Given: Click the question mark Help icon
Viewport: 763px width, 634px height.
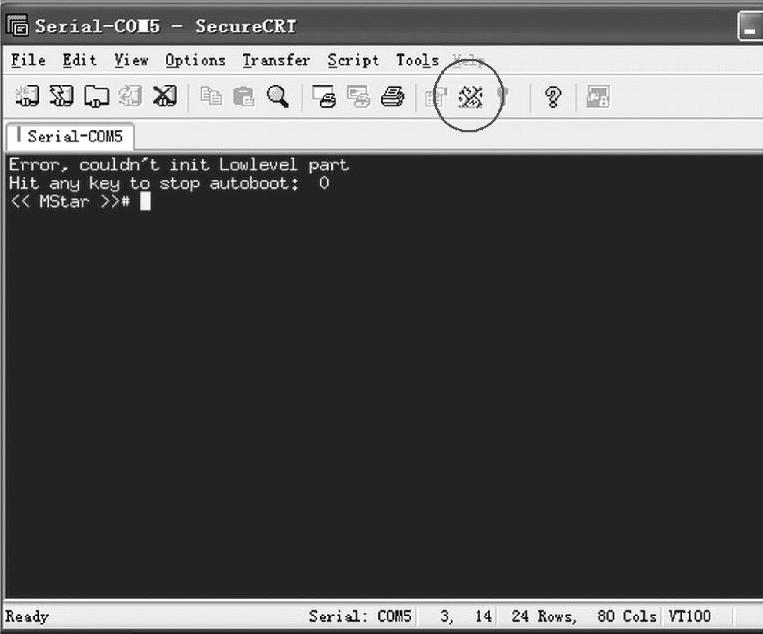Looking at the screenshot, I should pos(553,97).
